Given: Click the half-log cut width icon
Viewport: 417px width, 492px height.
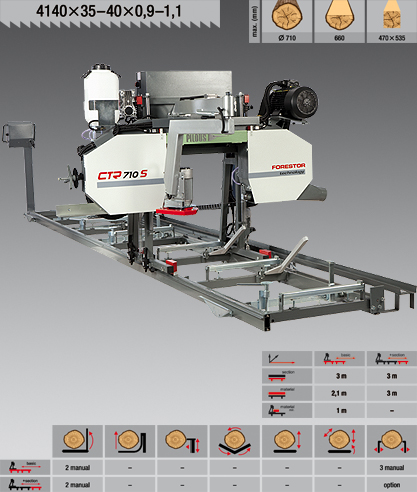Looking at the screenshot, I should [x=339, y=15].
